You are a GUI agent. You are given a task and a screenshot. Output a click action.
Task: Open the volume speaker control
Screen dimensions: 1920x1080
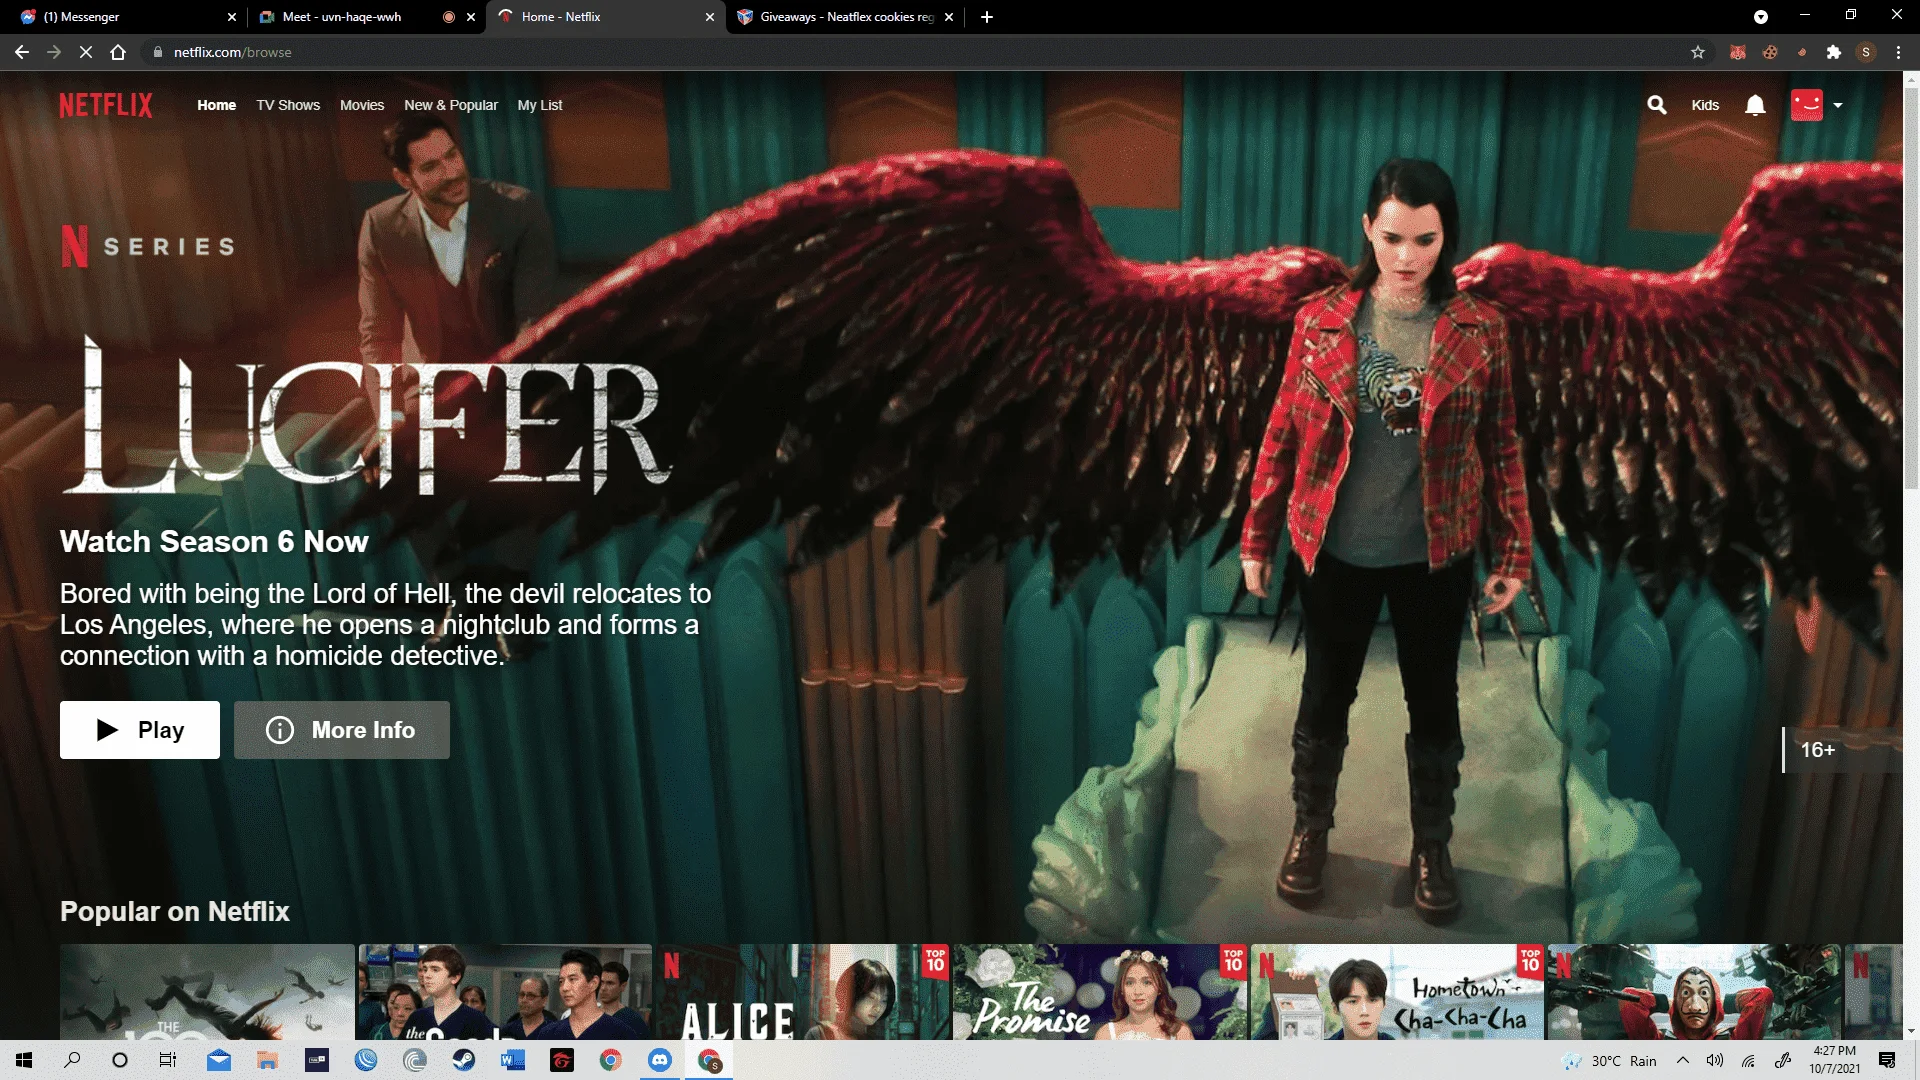pos(1715,1061)
